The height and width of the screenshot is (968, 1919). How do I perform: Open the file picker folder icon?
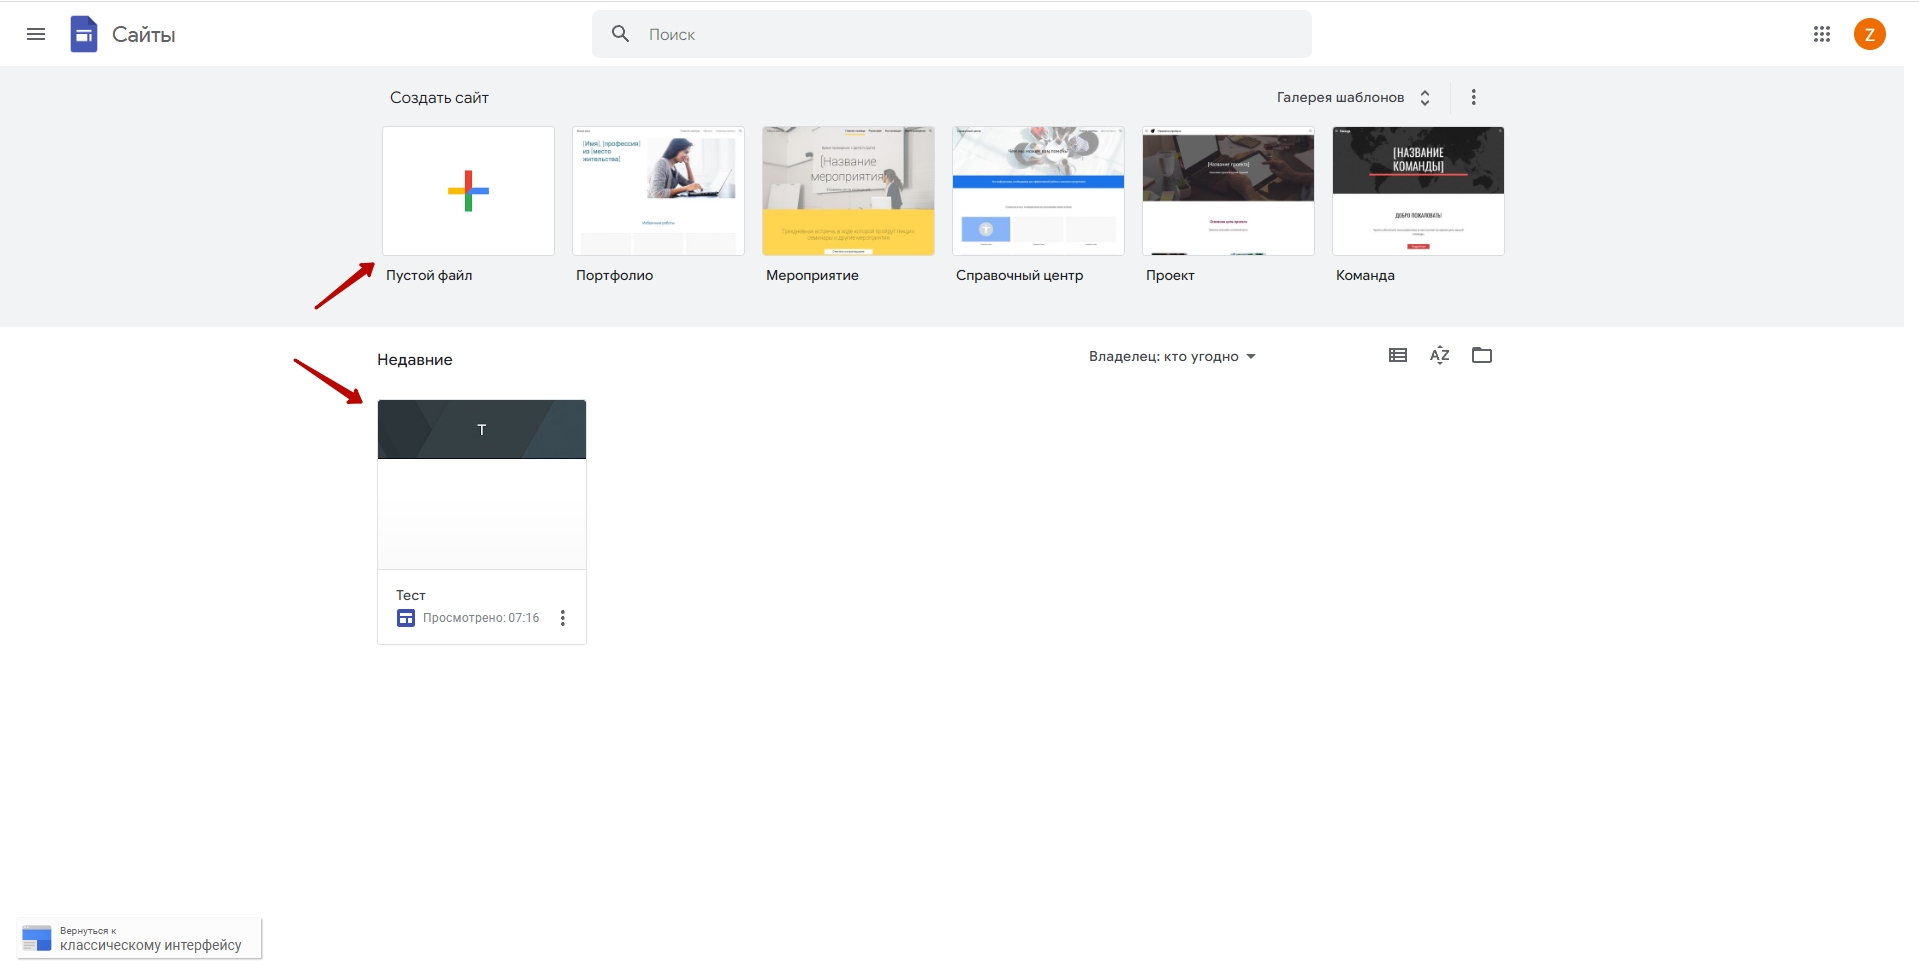[x=1482, y=355]
